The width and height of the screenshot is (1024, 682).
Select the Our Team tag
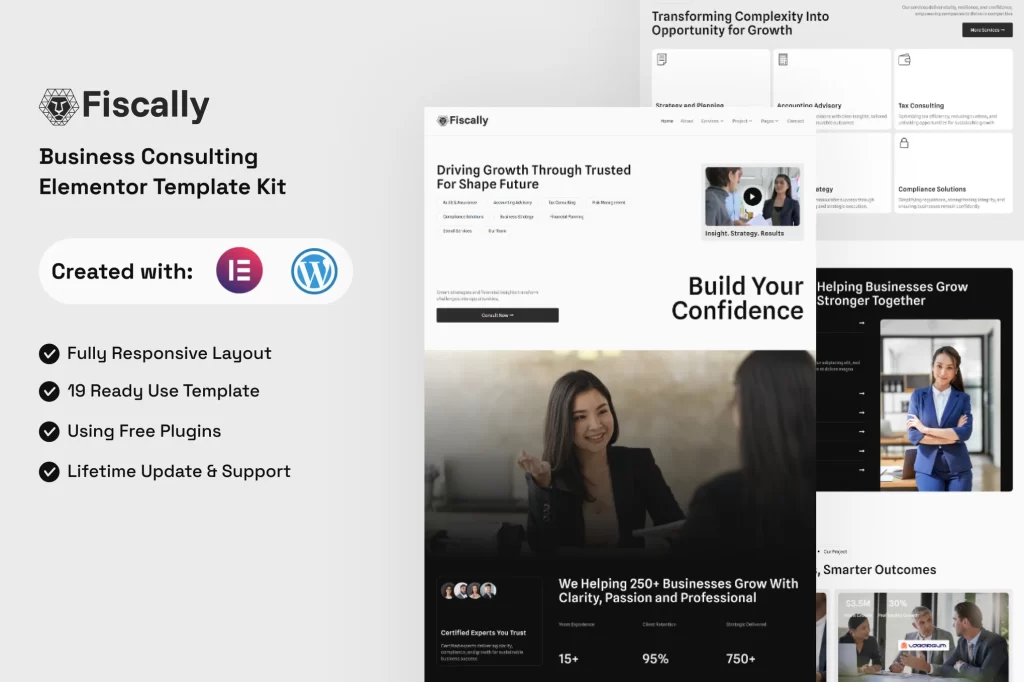497,231
